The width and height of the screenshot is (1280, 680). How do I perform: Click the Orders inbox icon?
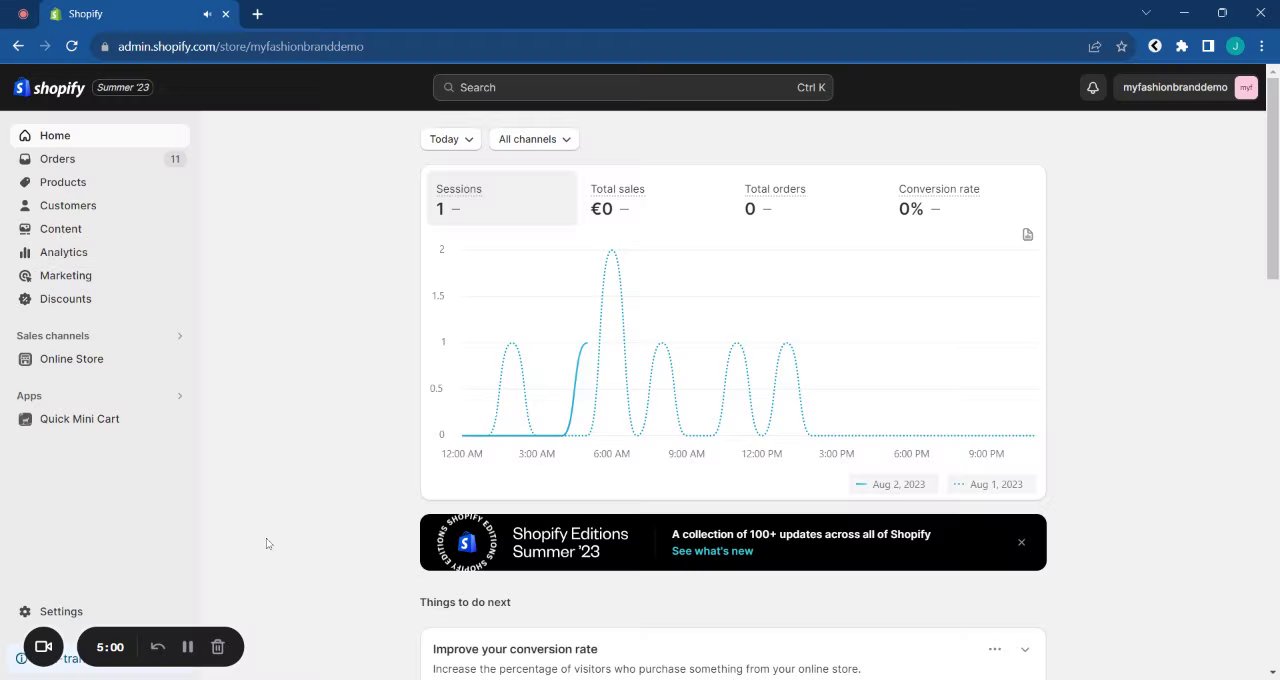pos(25,159)
